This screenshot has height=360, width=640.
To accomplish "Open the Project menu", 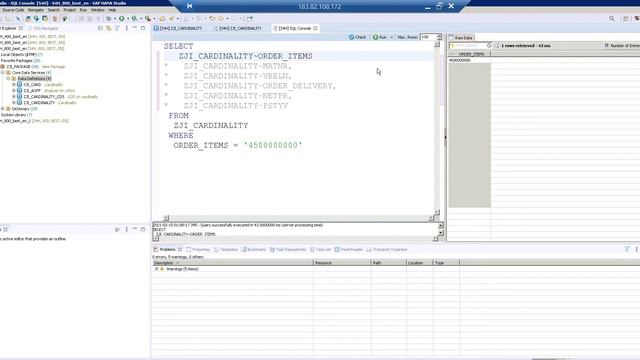I will tap(69, 10).
